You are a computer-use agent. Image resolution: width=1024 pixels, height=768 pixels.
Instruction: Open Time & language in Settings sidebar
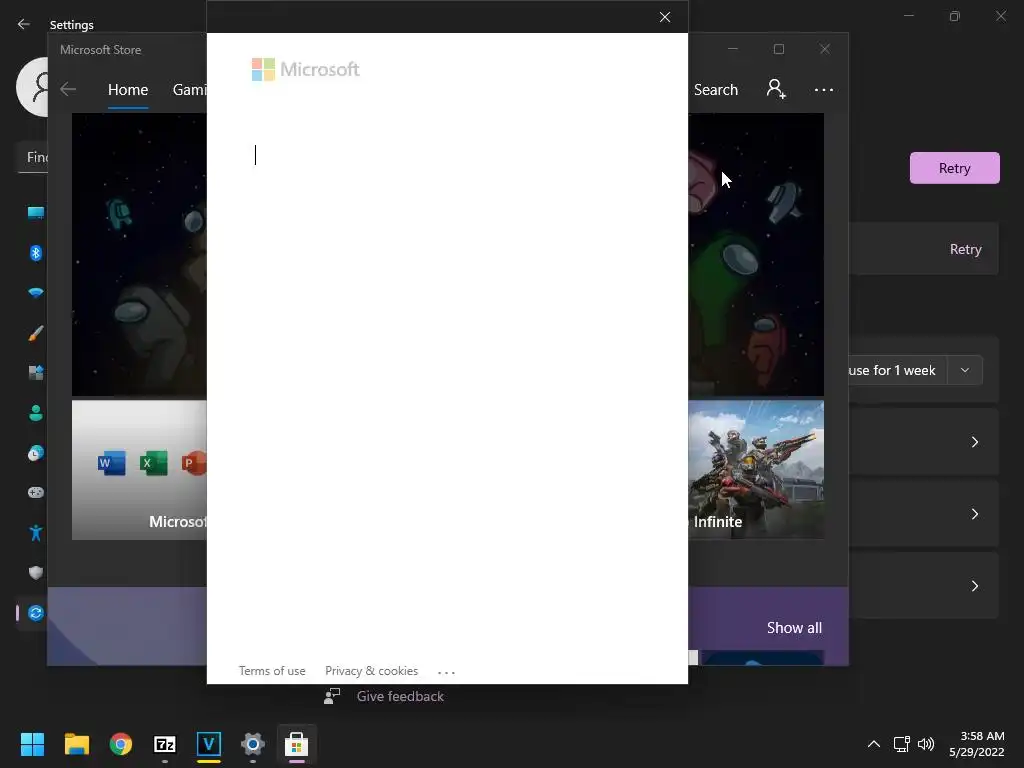(x=35, y=453)
